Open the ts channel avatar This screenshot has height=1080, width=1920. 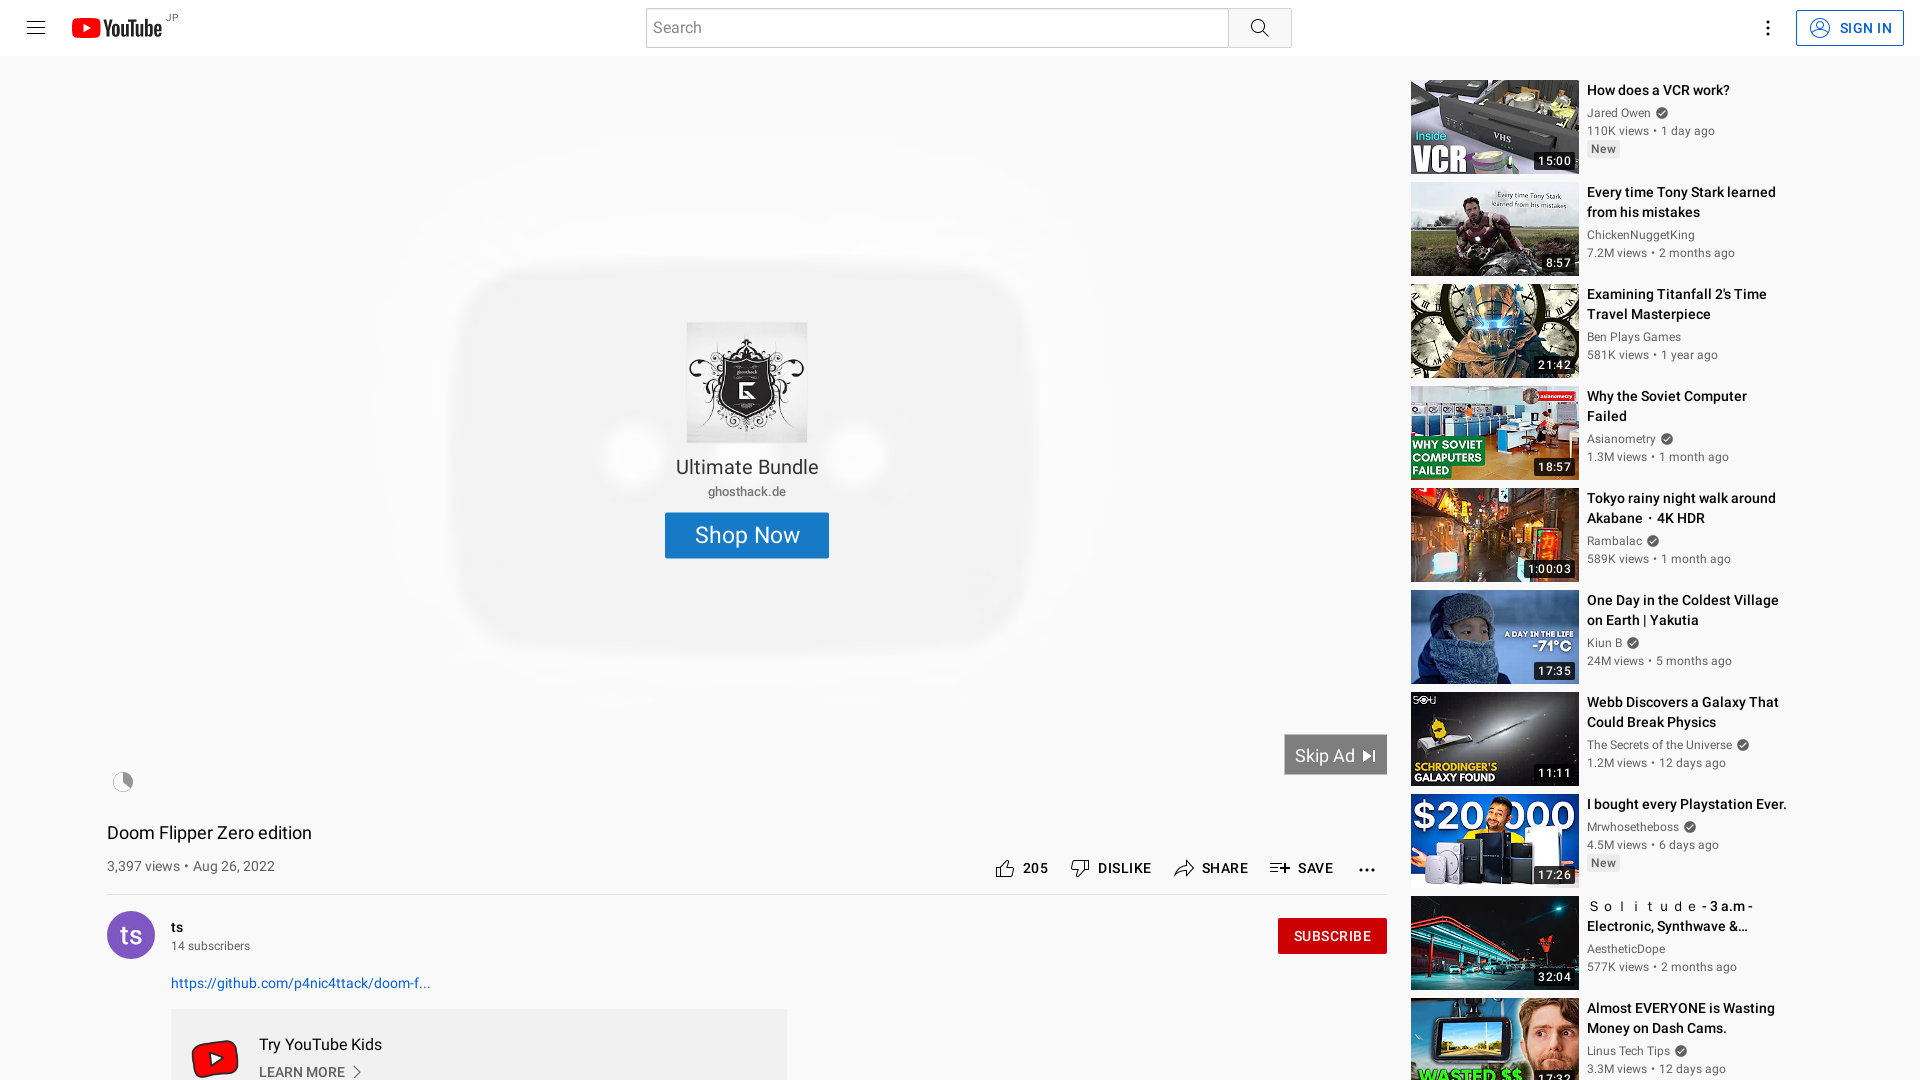point(131,935)
